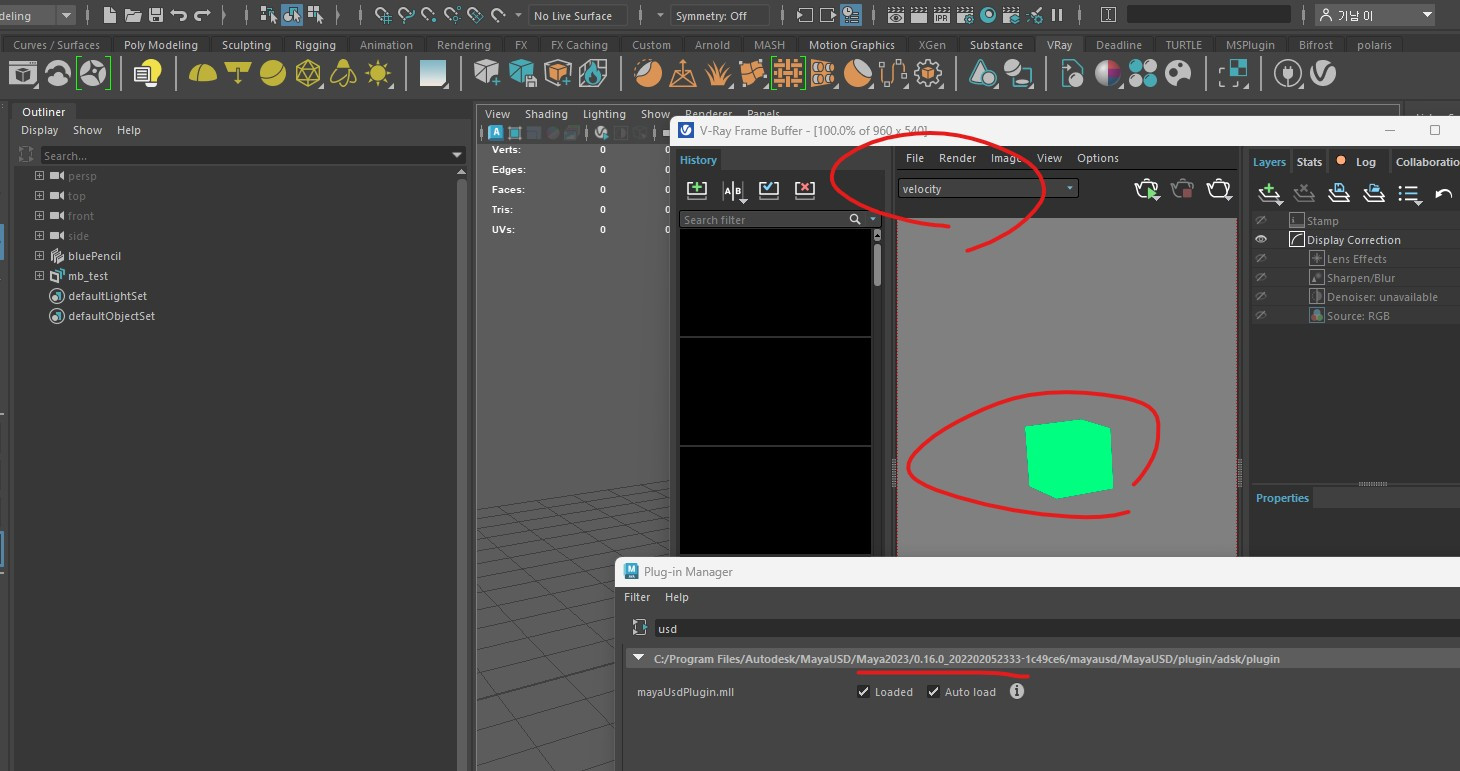Viewport: 1460px width, 771px height.
Task: Redo action in Maya toolbar
Action: point(202,15)
